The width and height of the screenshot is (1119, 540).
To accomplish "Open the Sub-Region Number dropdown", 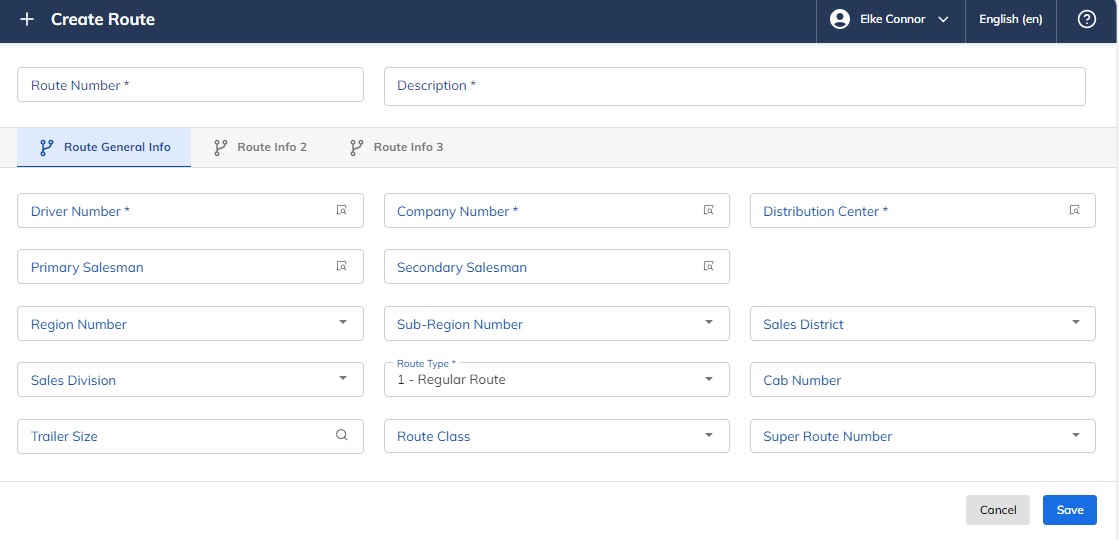I will [x=557, y=324].
